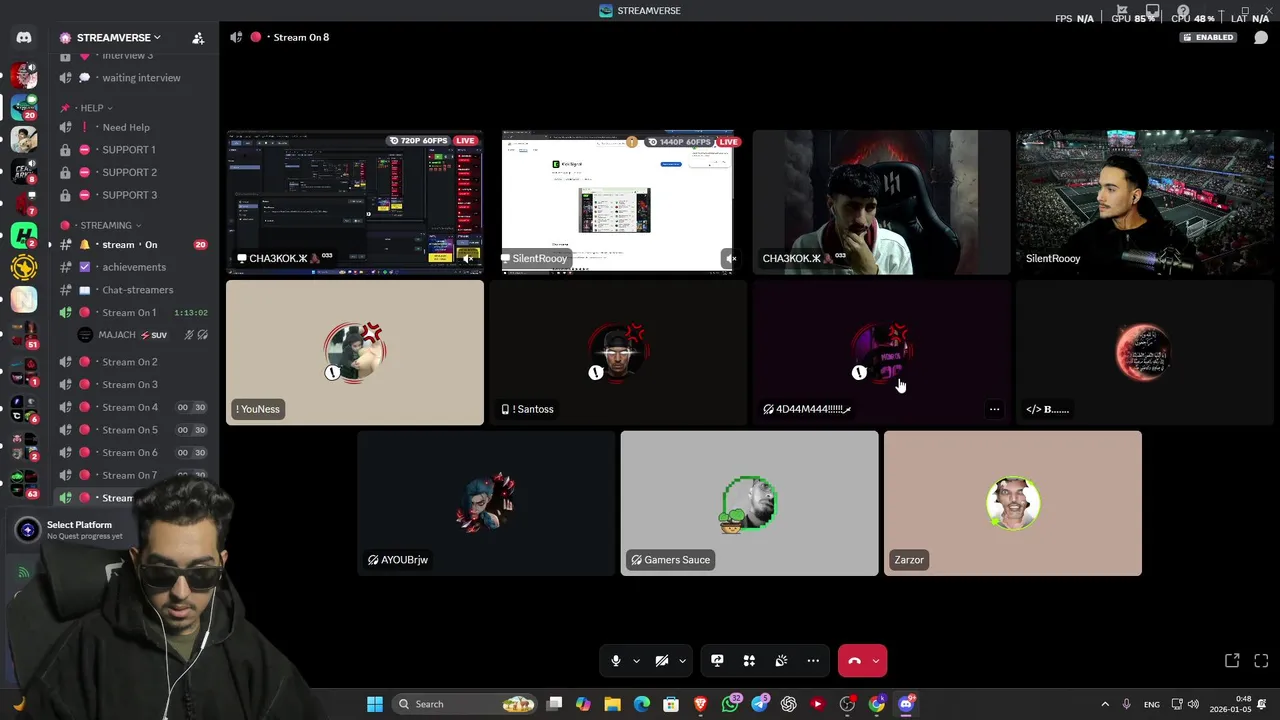This screenshot has width=1280, height=720.
Task: Focus CHA3KOK's webcam video tile
Action: point(882,202)
